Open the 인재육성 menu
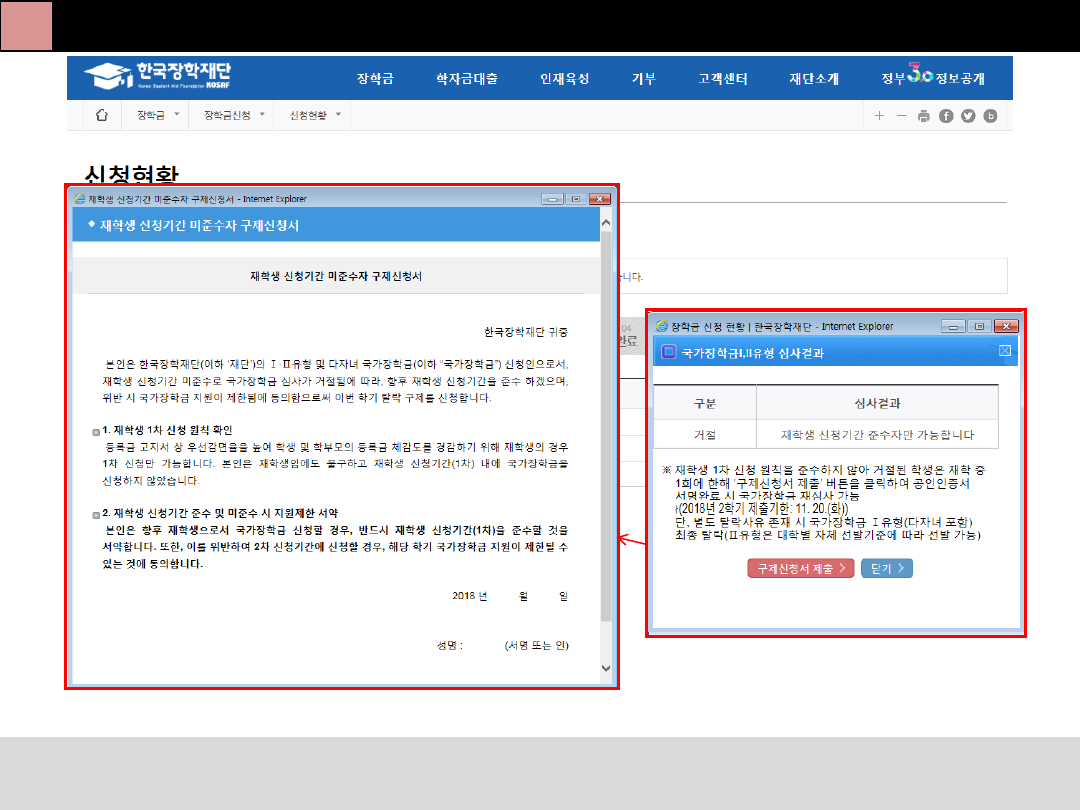This screenshot has height=810, width=1080. tap(565, 79)
